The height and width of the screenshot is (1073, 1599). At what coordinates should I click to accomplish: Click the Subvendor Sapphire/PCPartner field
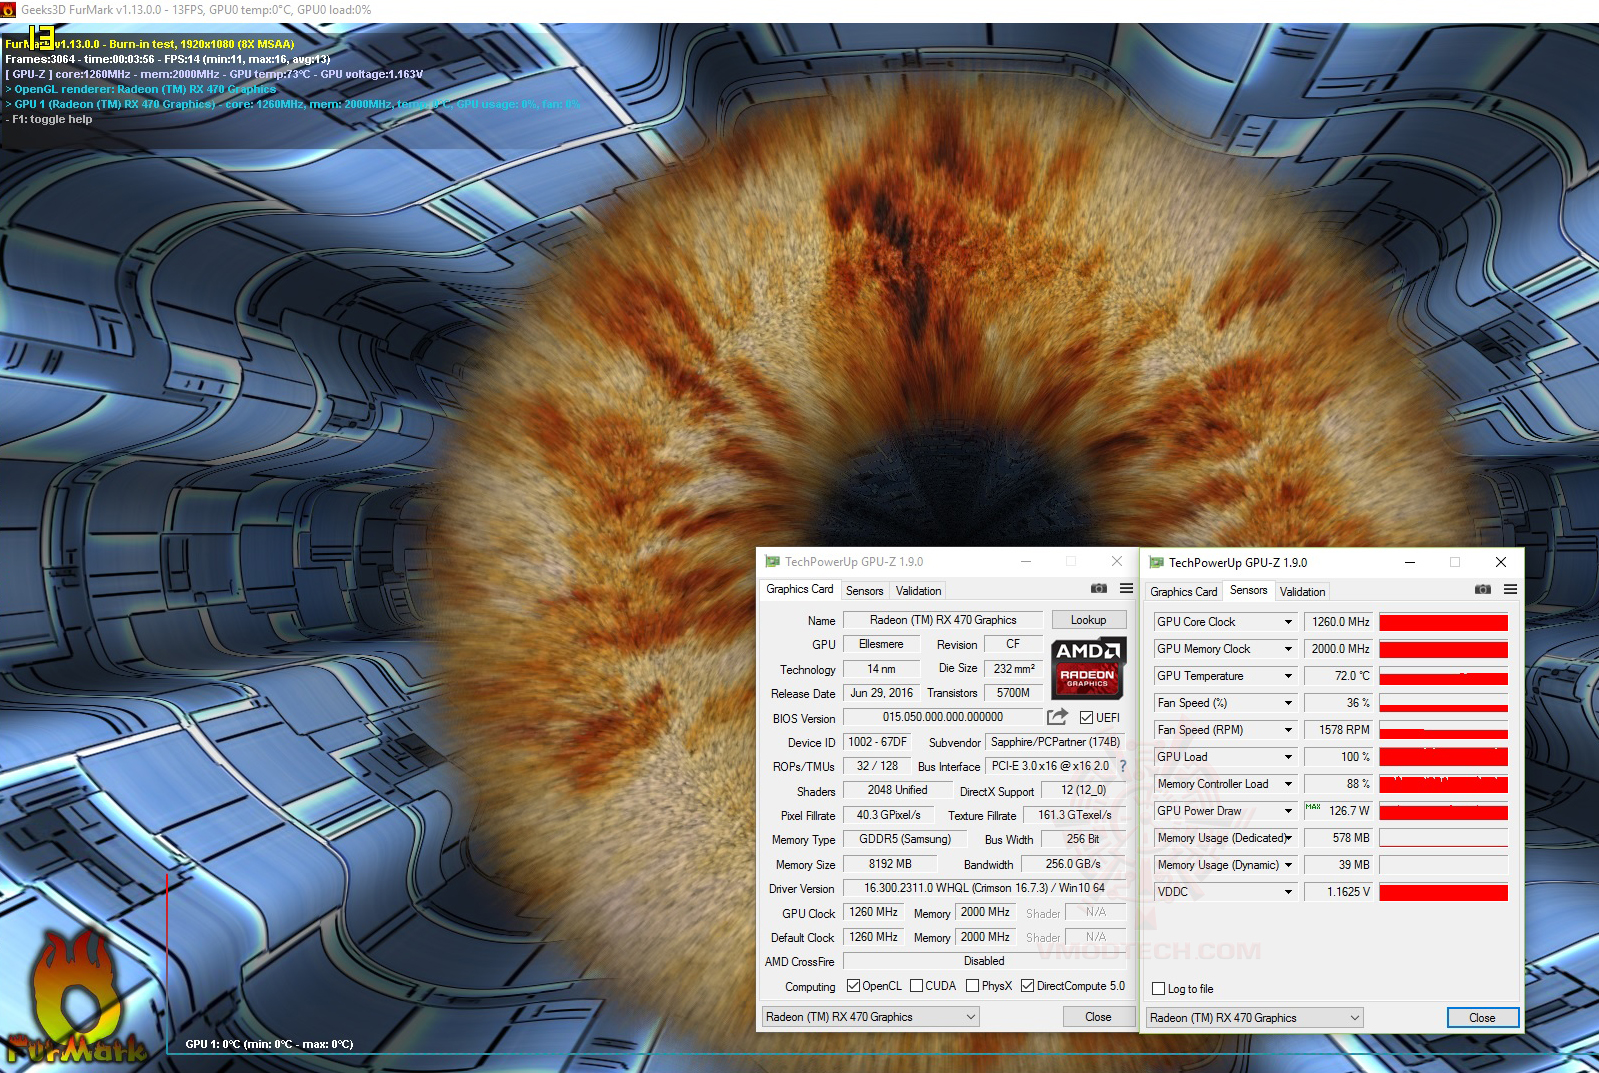pyautogui.click(x=1055, y=742)
